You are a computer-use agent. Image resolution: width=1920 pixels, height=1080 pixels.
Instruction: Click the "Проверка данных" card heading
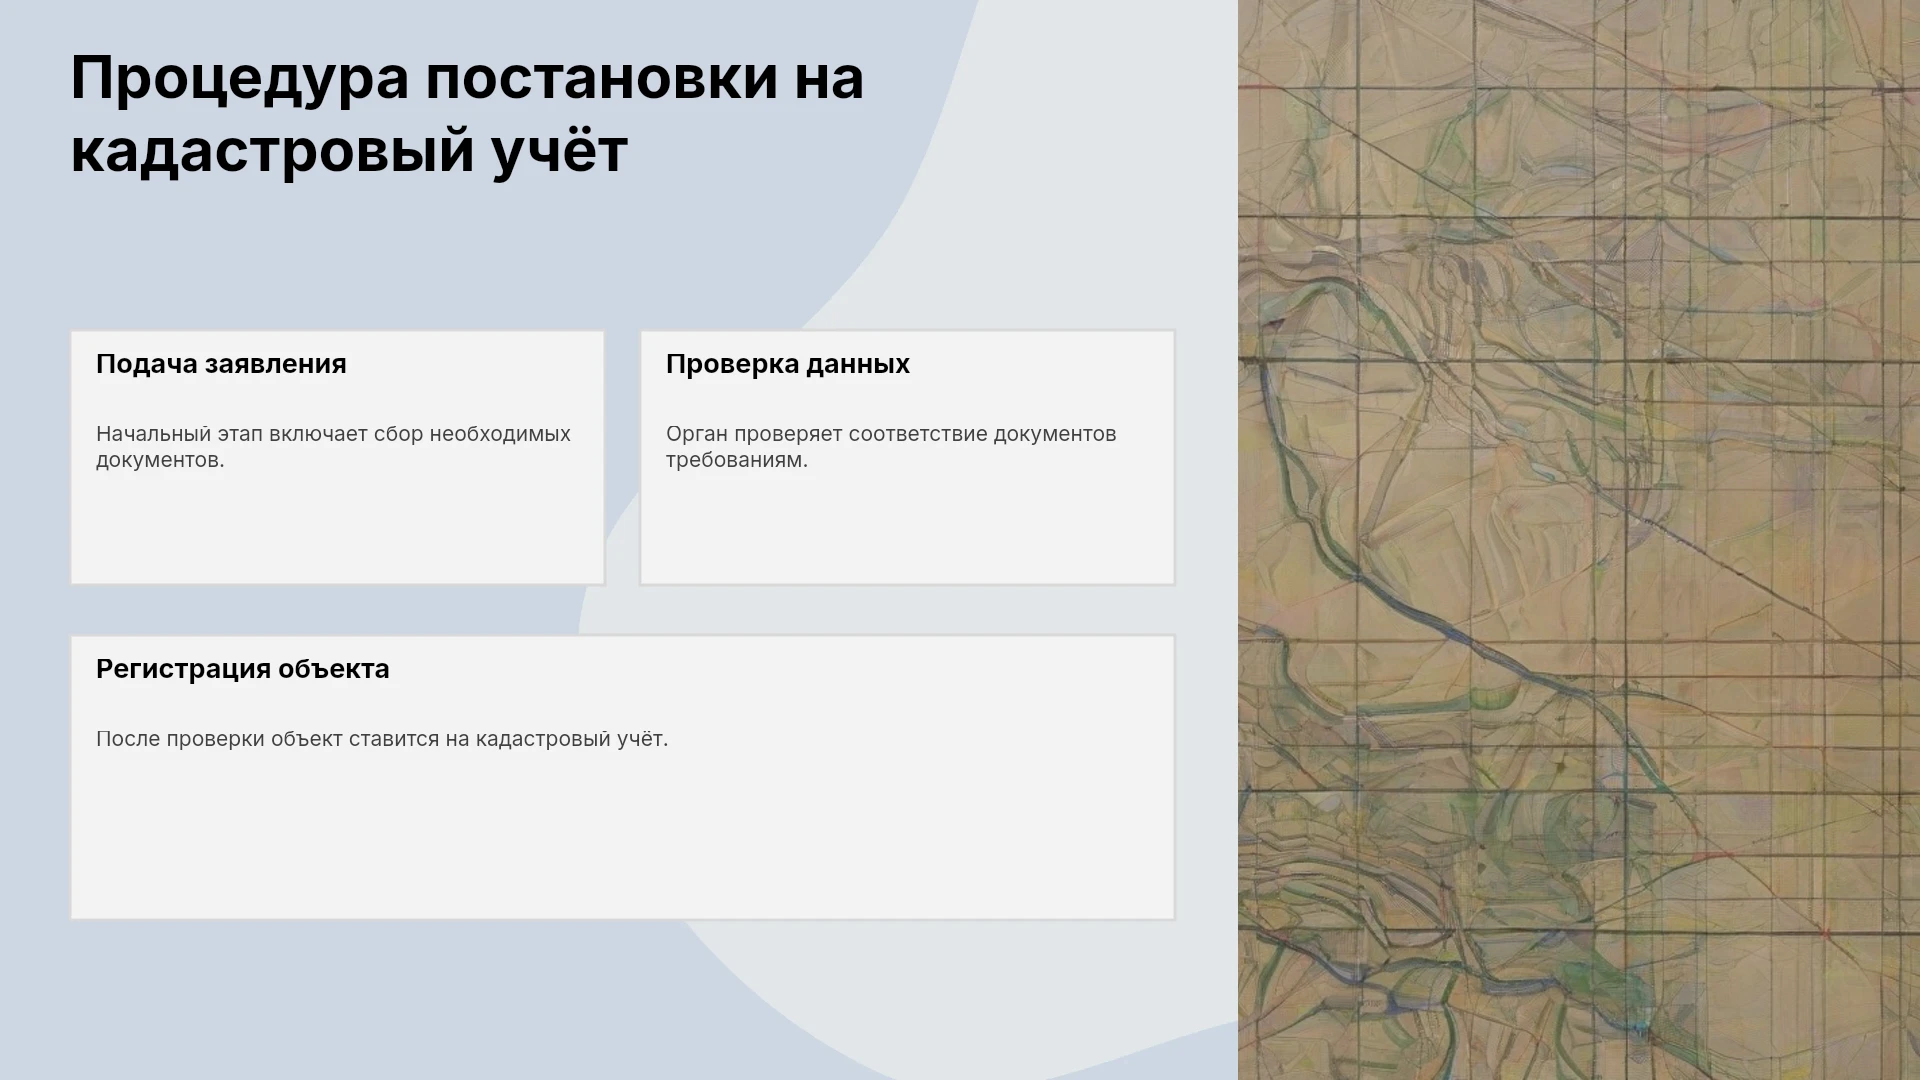[x=788, y=364]
